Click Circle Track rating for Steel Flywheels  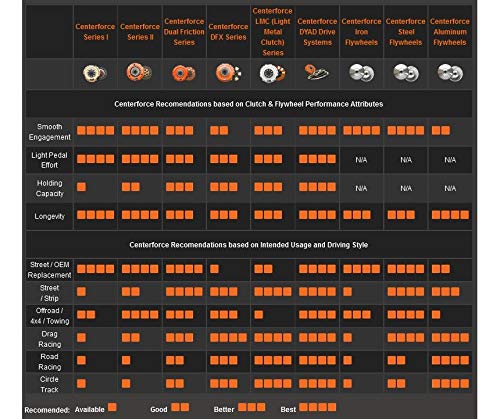(397, 383)
